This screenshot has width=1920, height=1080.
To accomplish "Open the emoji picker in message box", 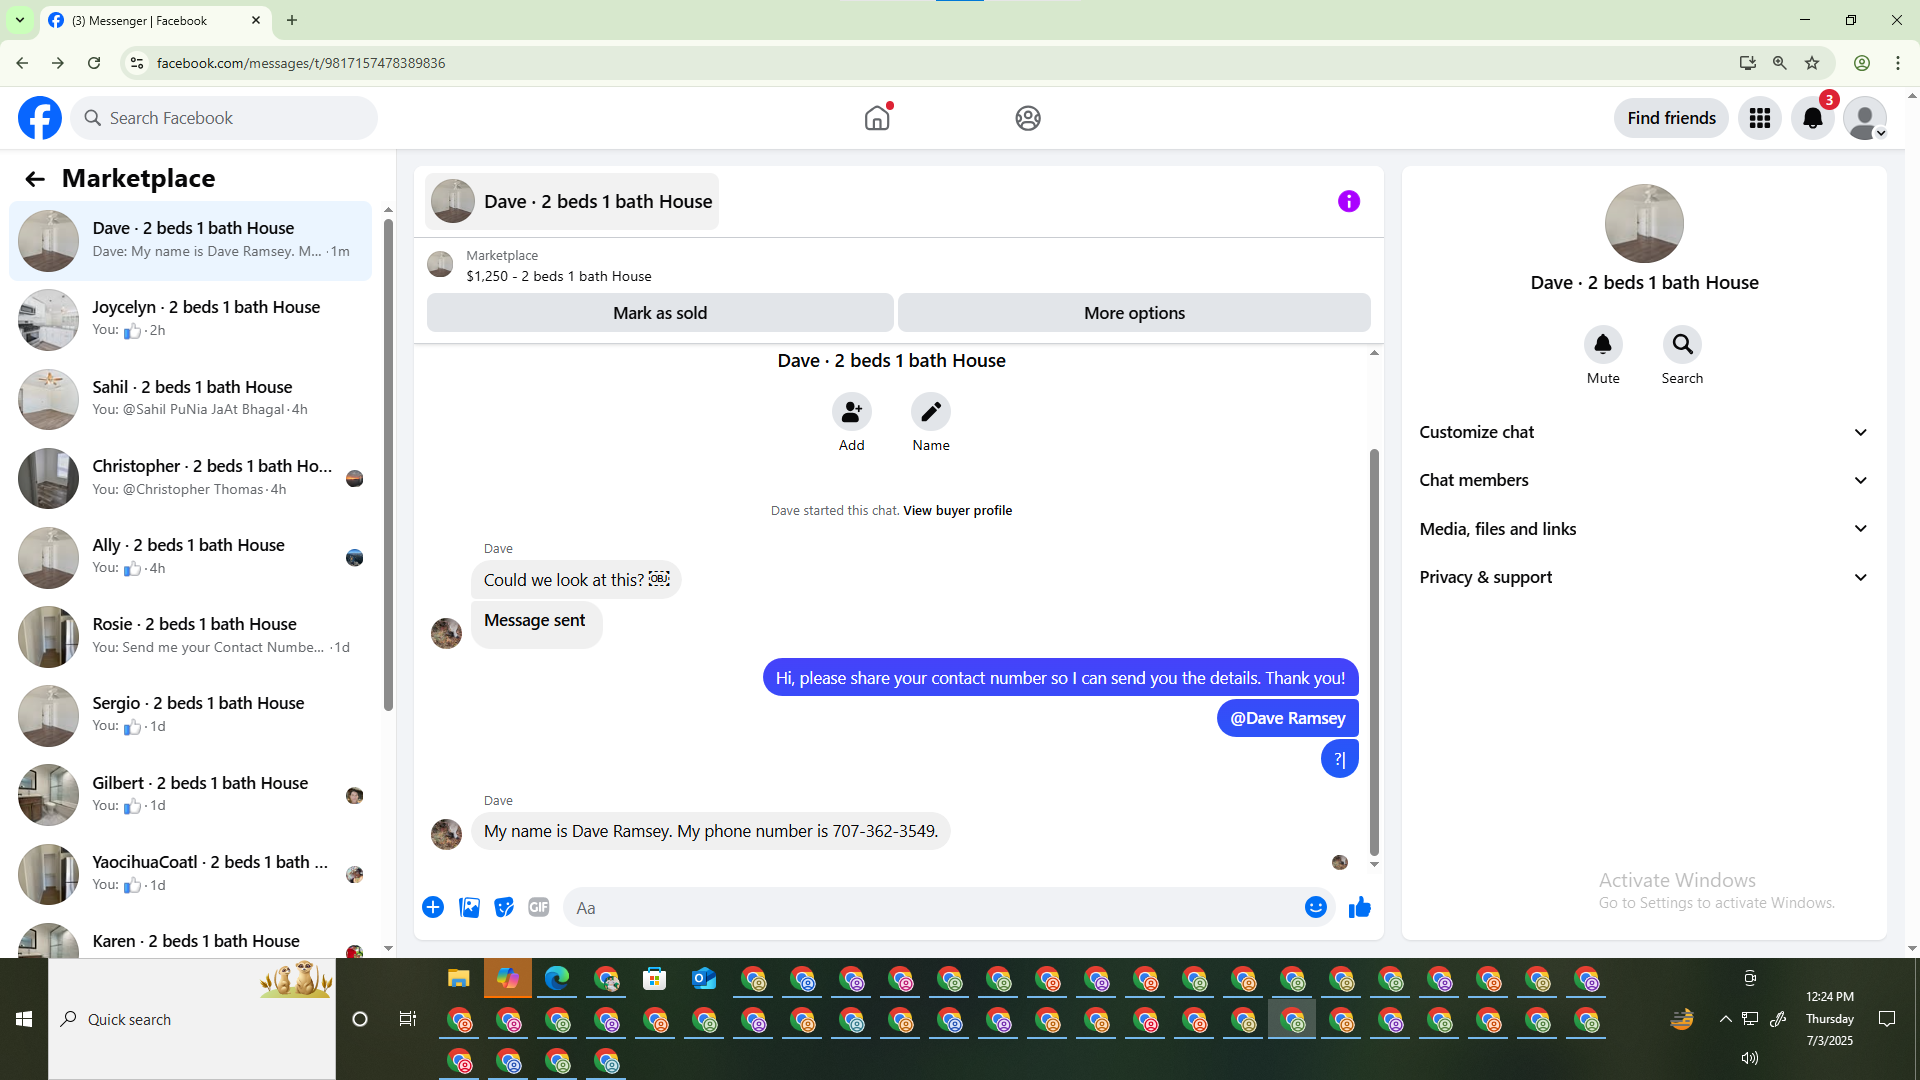I will coord(1315,908).
